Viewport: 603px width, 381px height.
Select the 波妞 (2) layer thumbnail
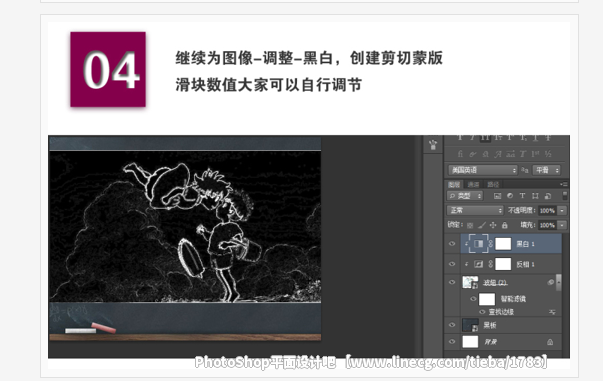point(470,283)
